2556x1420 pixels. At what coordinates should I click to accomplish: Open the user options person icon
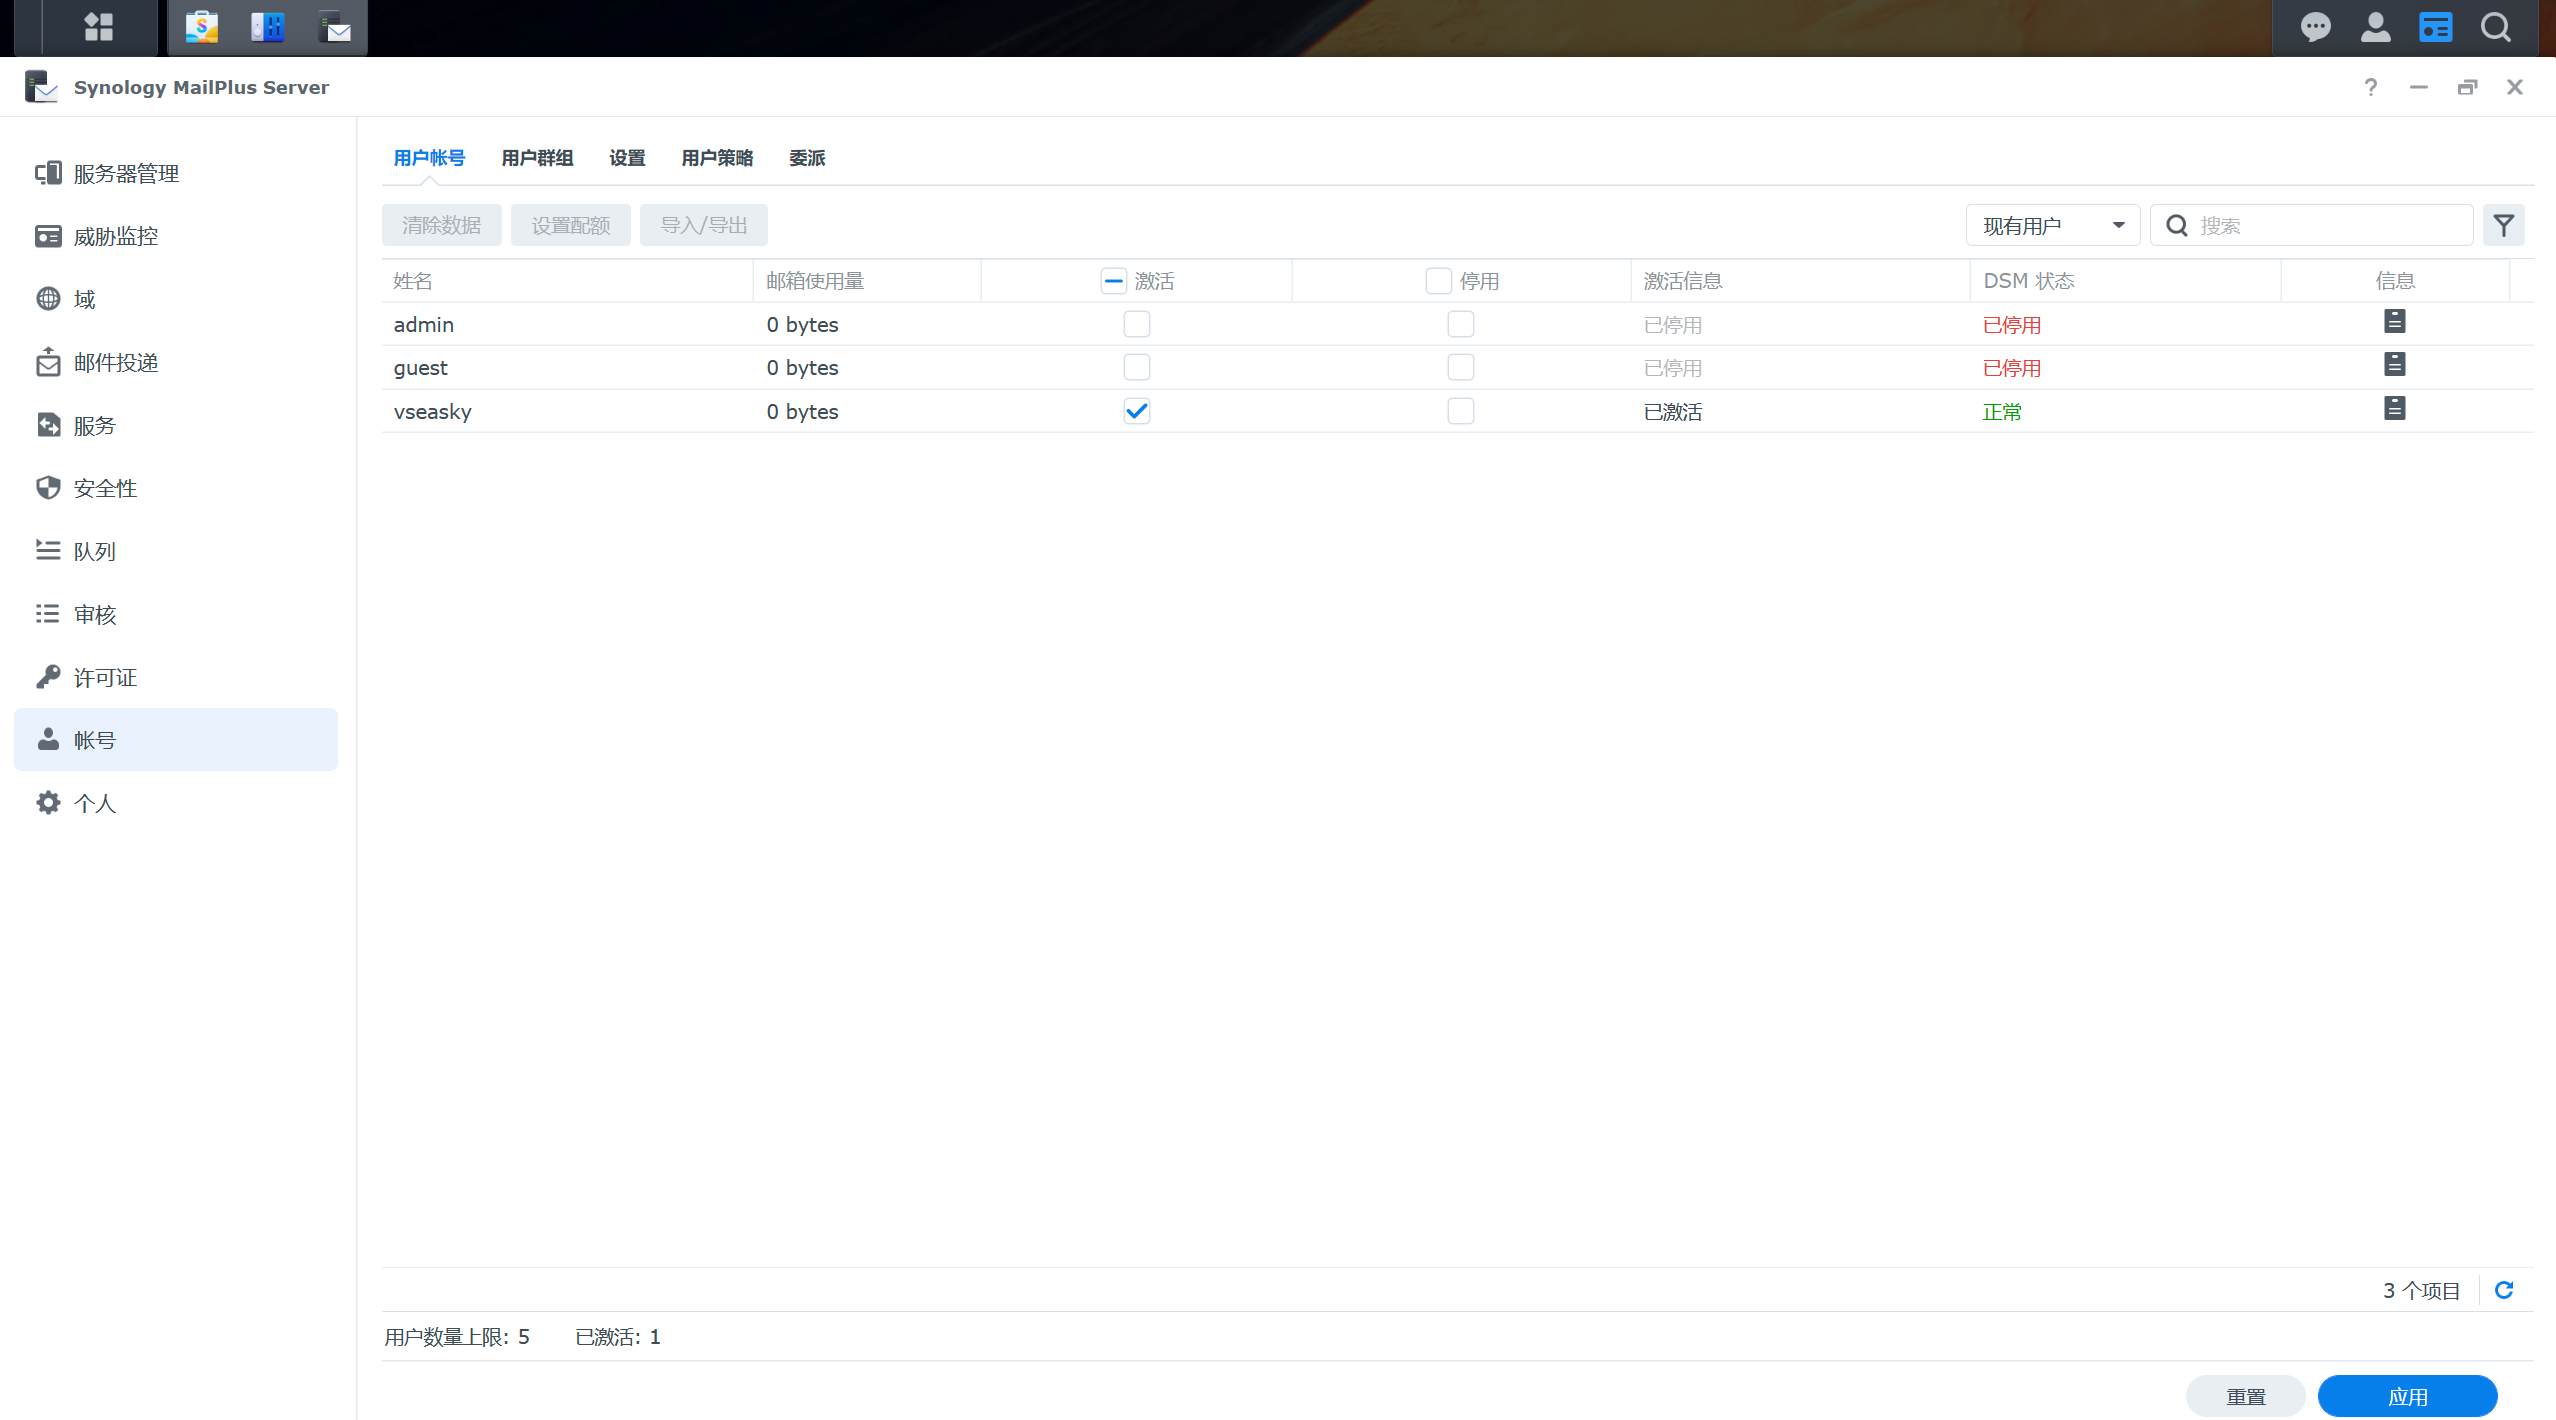point(2375,27)
